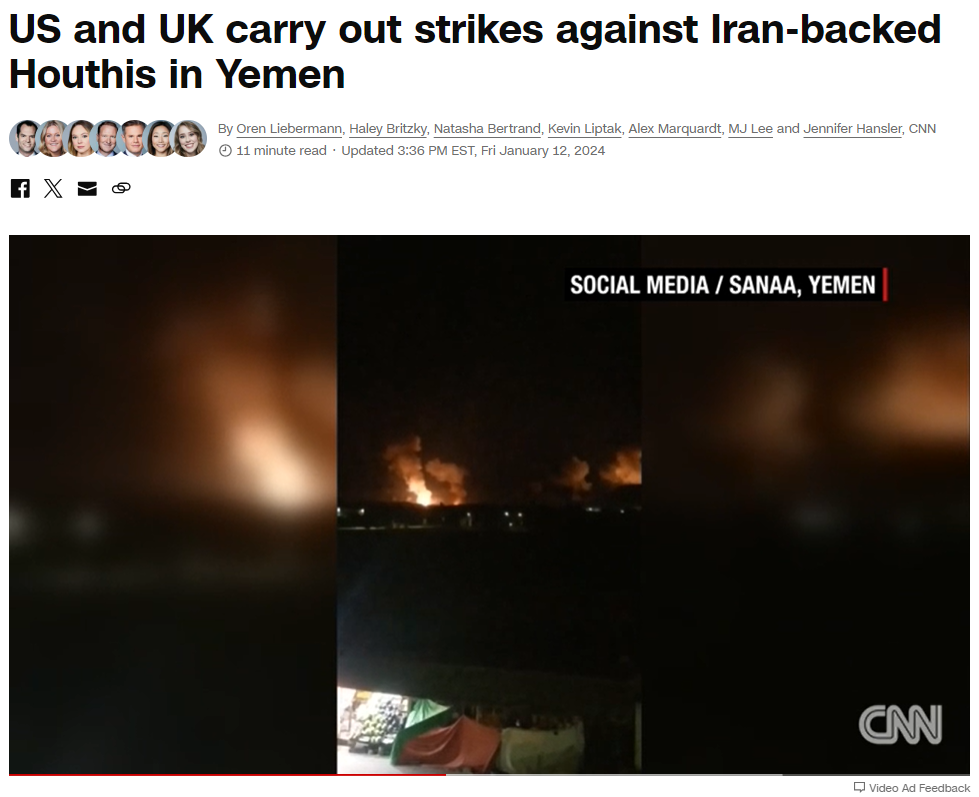Image resolution: width=979 pixels, height=797 pixels.
Task: Click the CNN logo watermark in video
Action: (x=900, y=724)
